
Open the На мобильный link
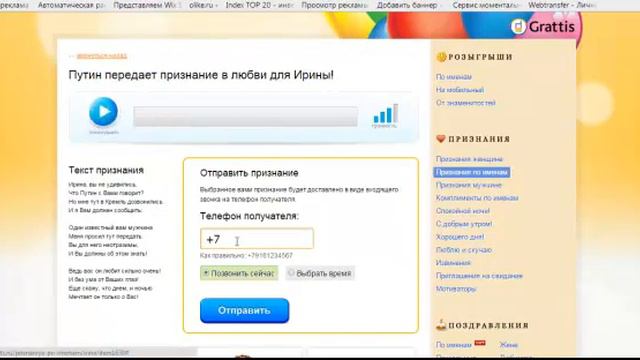pyautogui.click(x=460, y=90)
